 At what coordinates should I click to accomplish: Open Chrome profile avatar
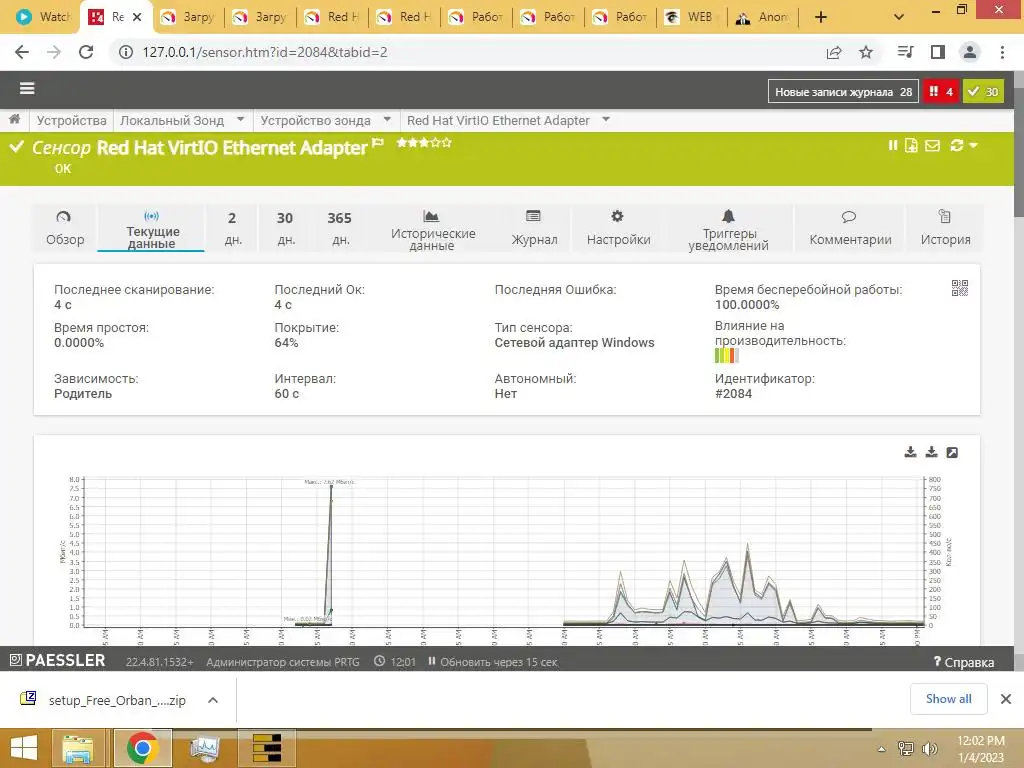(x=970, y=52)
